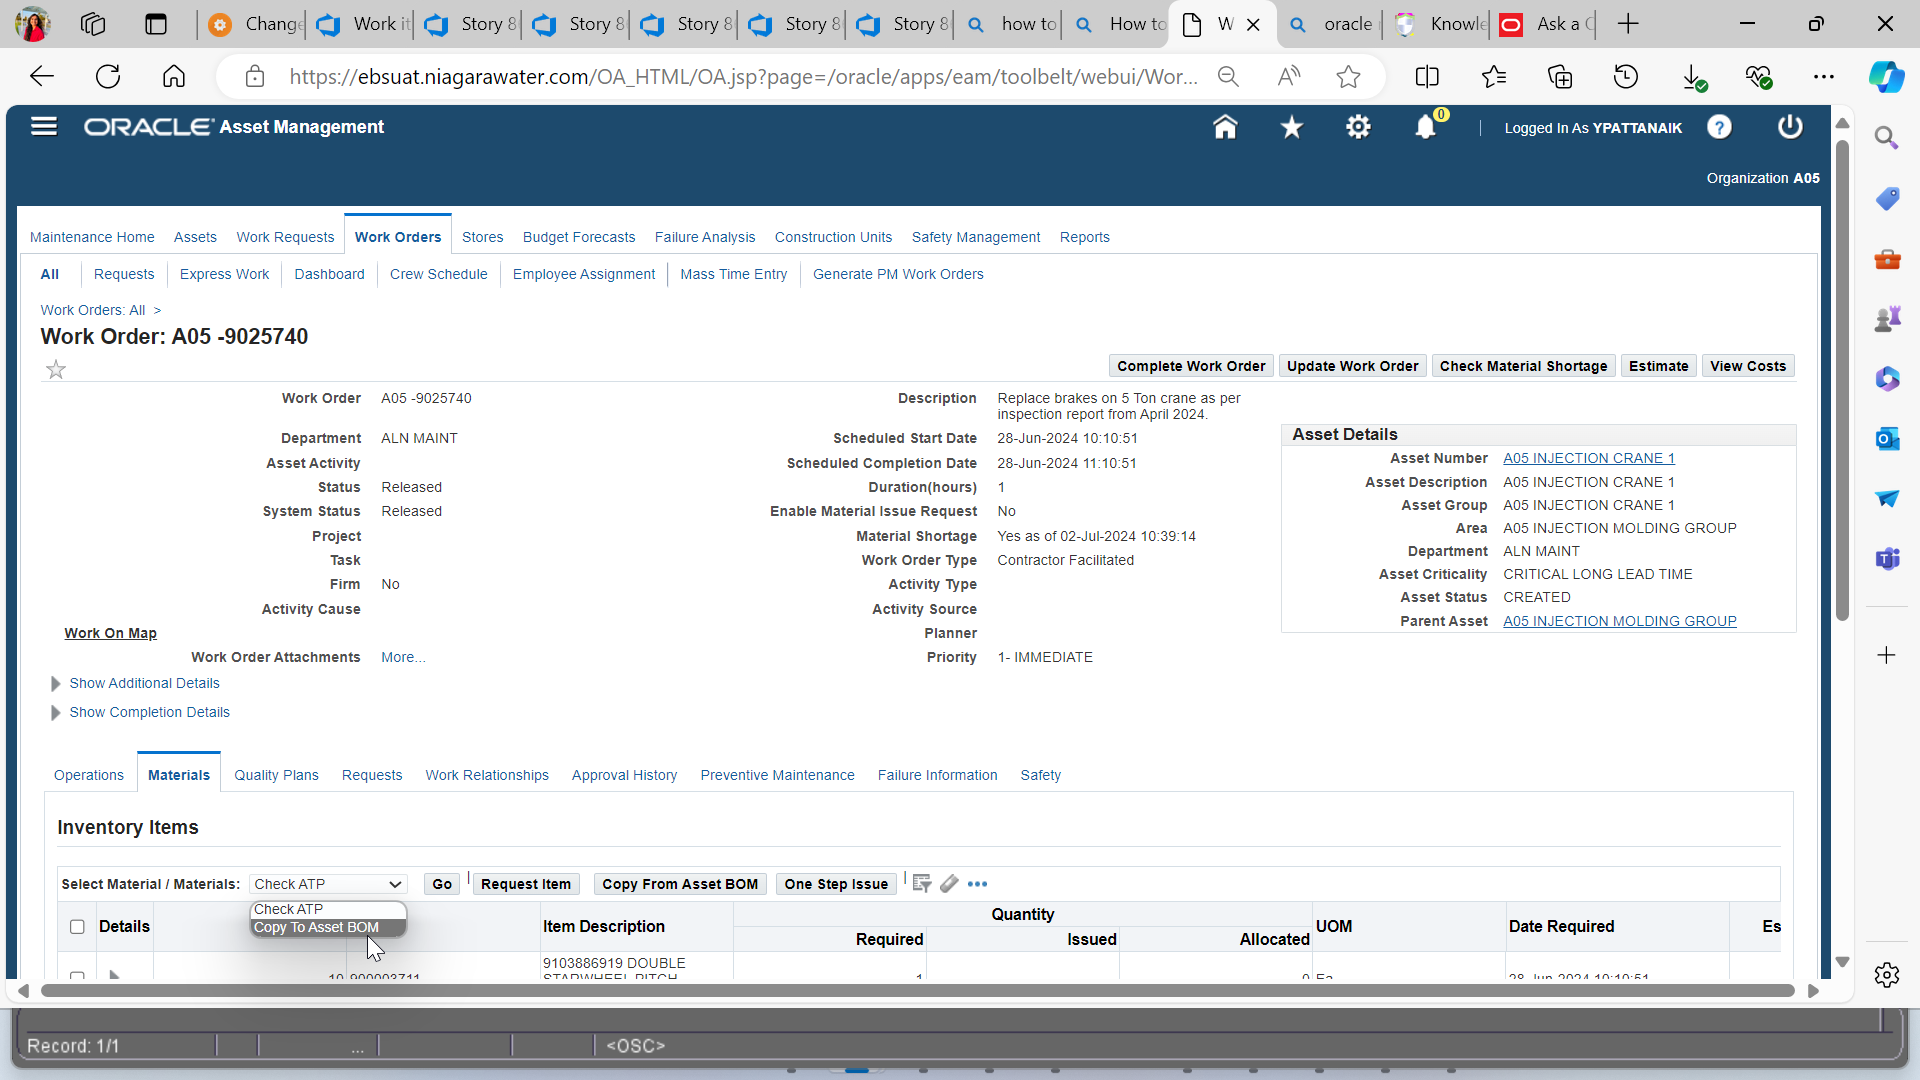Click the attachment paperclip icon in Inventory toolbar
This screenshot has width=1920, height=1080.
[x=949, y=884]
